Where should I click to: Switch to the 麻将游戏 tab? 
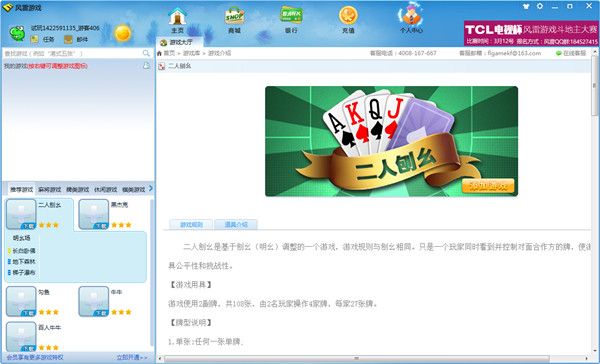pos(50,189)
